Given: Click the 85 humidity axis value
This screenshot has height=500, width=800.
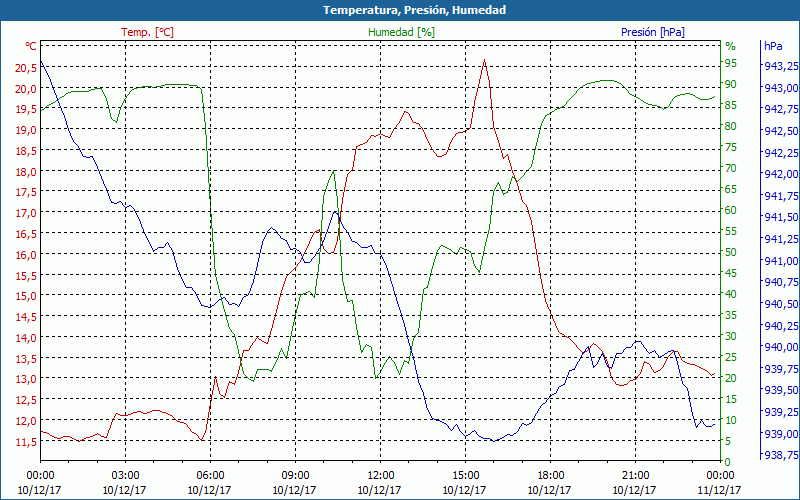Looking at the screenshot, I should pos(731,105).
